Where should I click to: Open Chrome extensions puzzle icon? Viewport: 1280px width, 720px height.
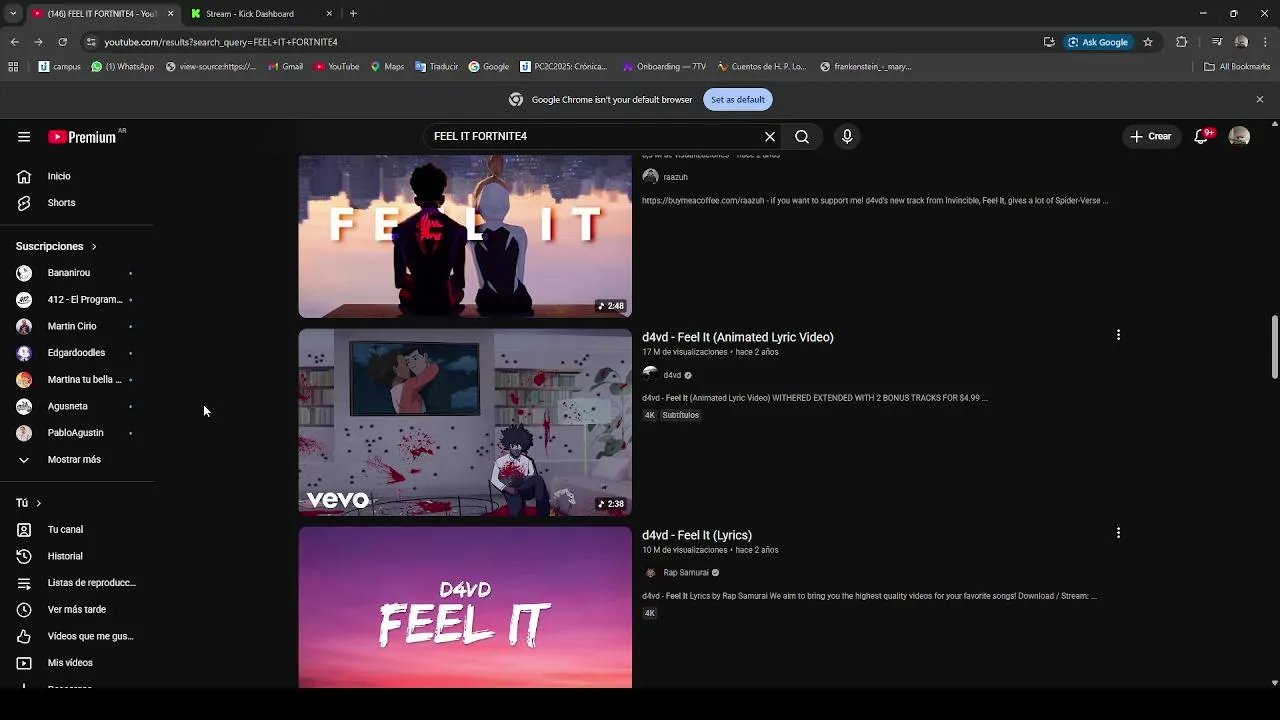coord(1182,42)
